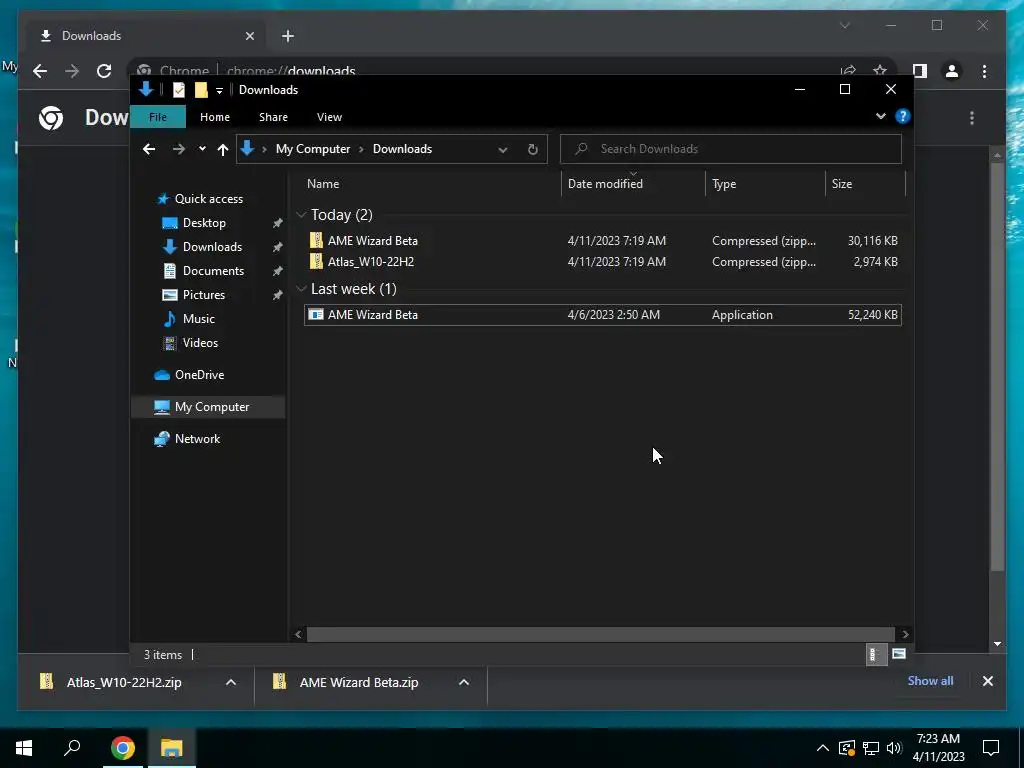Image resolution: width=1024 pixels, height=768 pixels.
Task: Click Explorer horizontal scrollbar left arrow
Action: 298,634
